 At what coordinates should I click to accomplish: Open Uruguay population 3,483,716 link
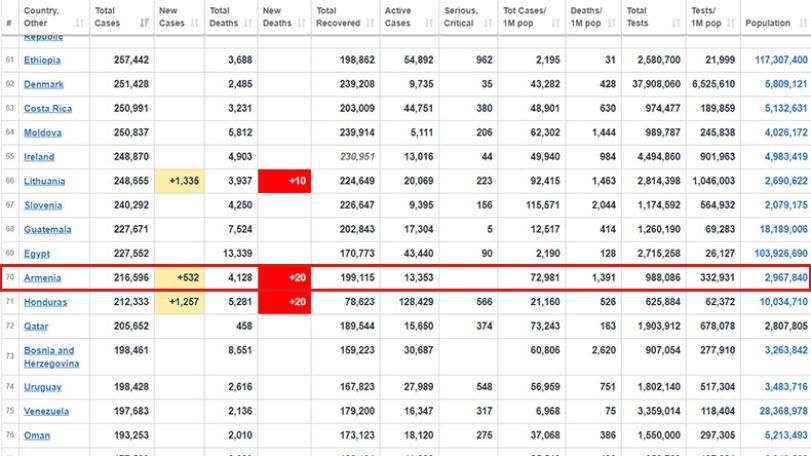(x=786, y=387)
